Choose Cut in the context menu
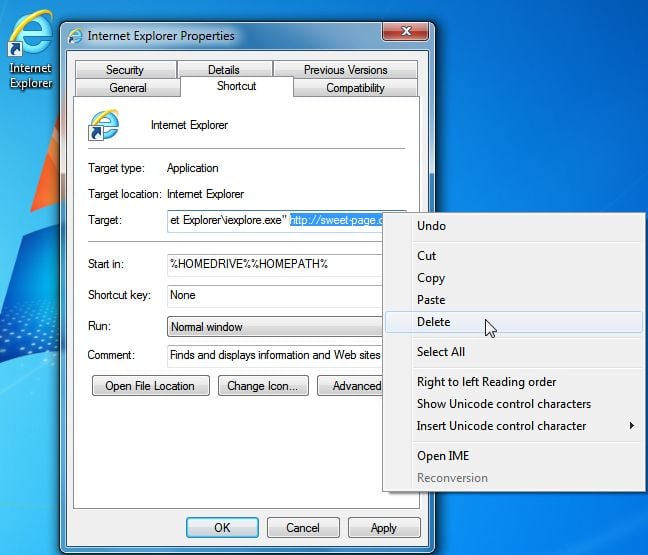 click(x=514, y=256)
